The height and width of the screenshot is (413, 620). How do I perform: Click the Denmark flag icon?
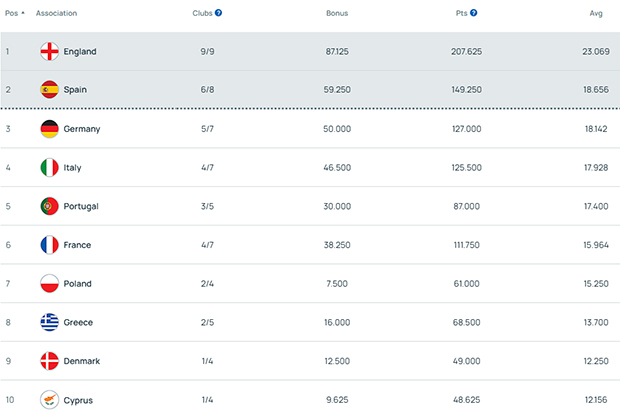tap(49, 361)
